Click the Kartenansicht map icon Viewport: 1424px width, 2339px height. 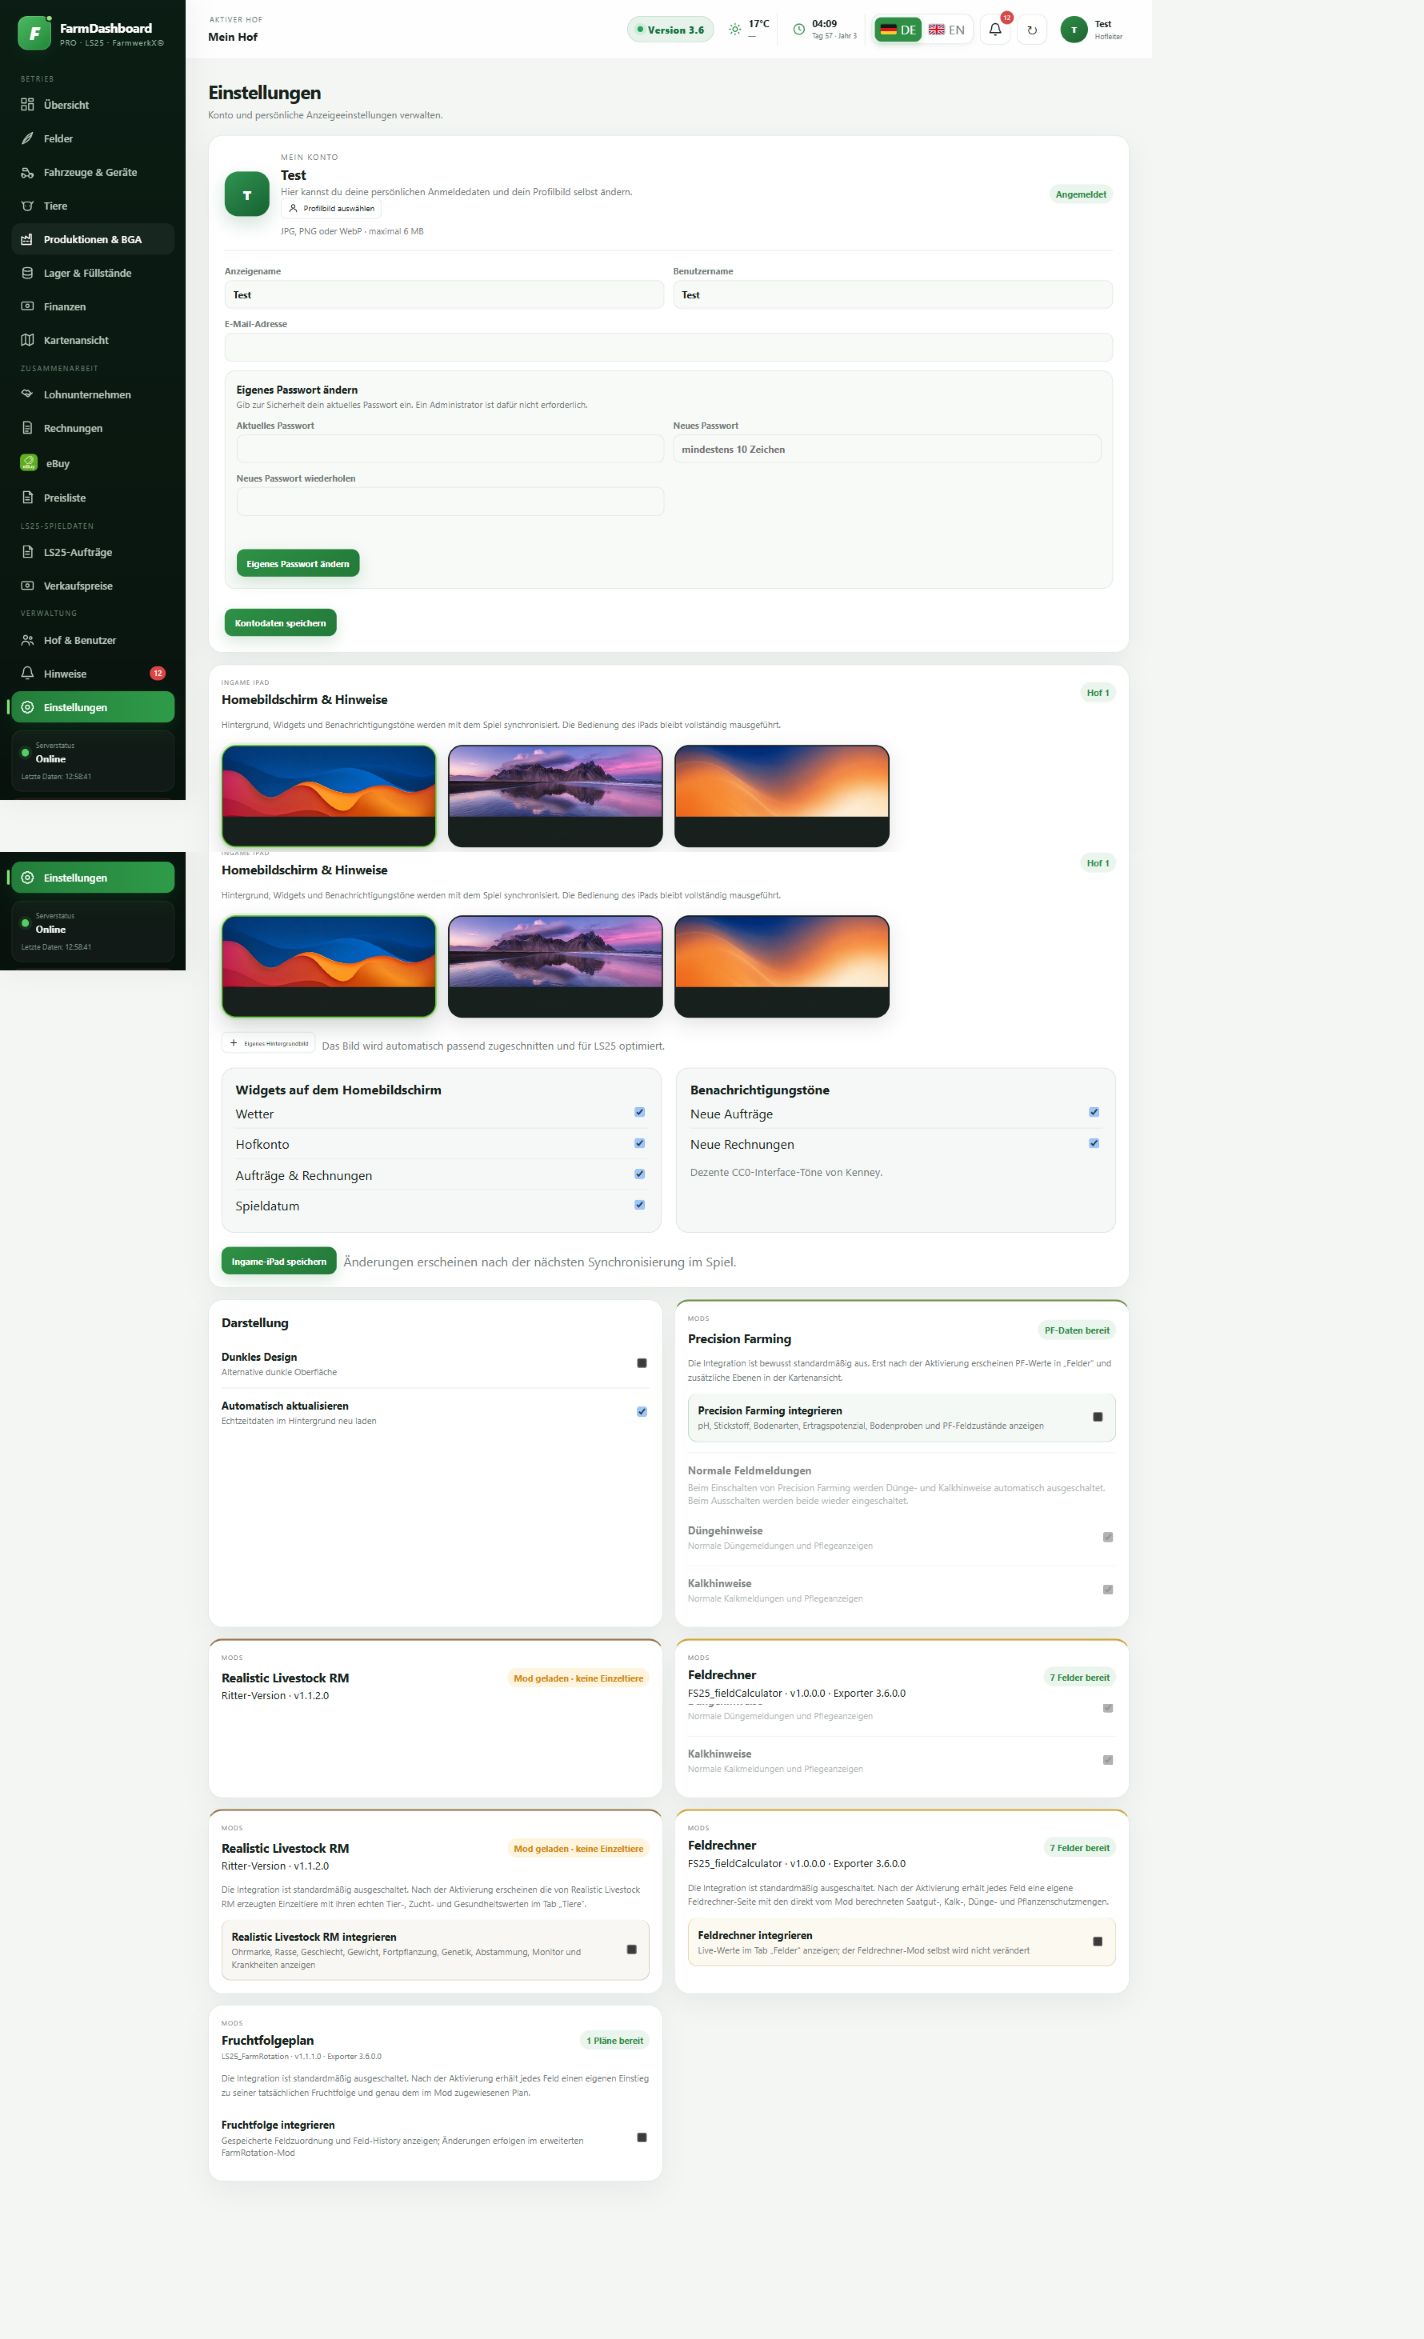click(x=28, y=340)
